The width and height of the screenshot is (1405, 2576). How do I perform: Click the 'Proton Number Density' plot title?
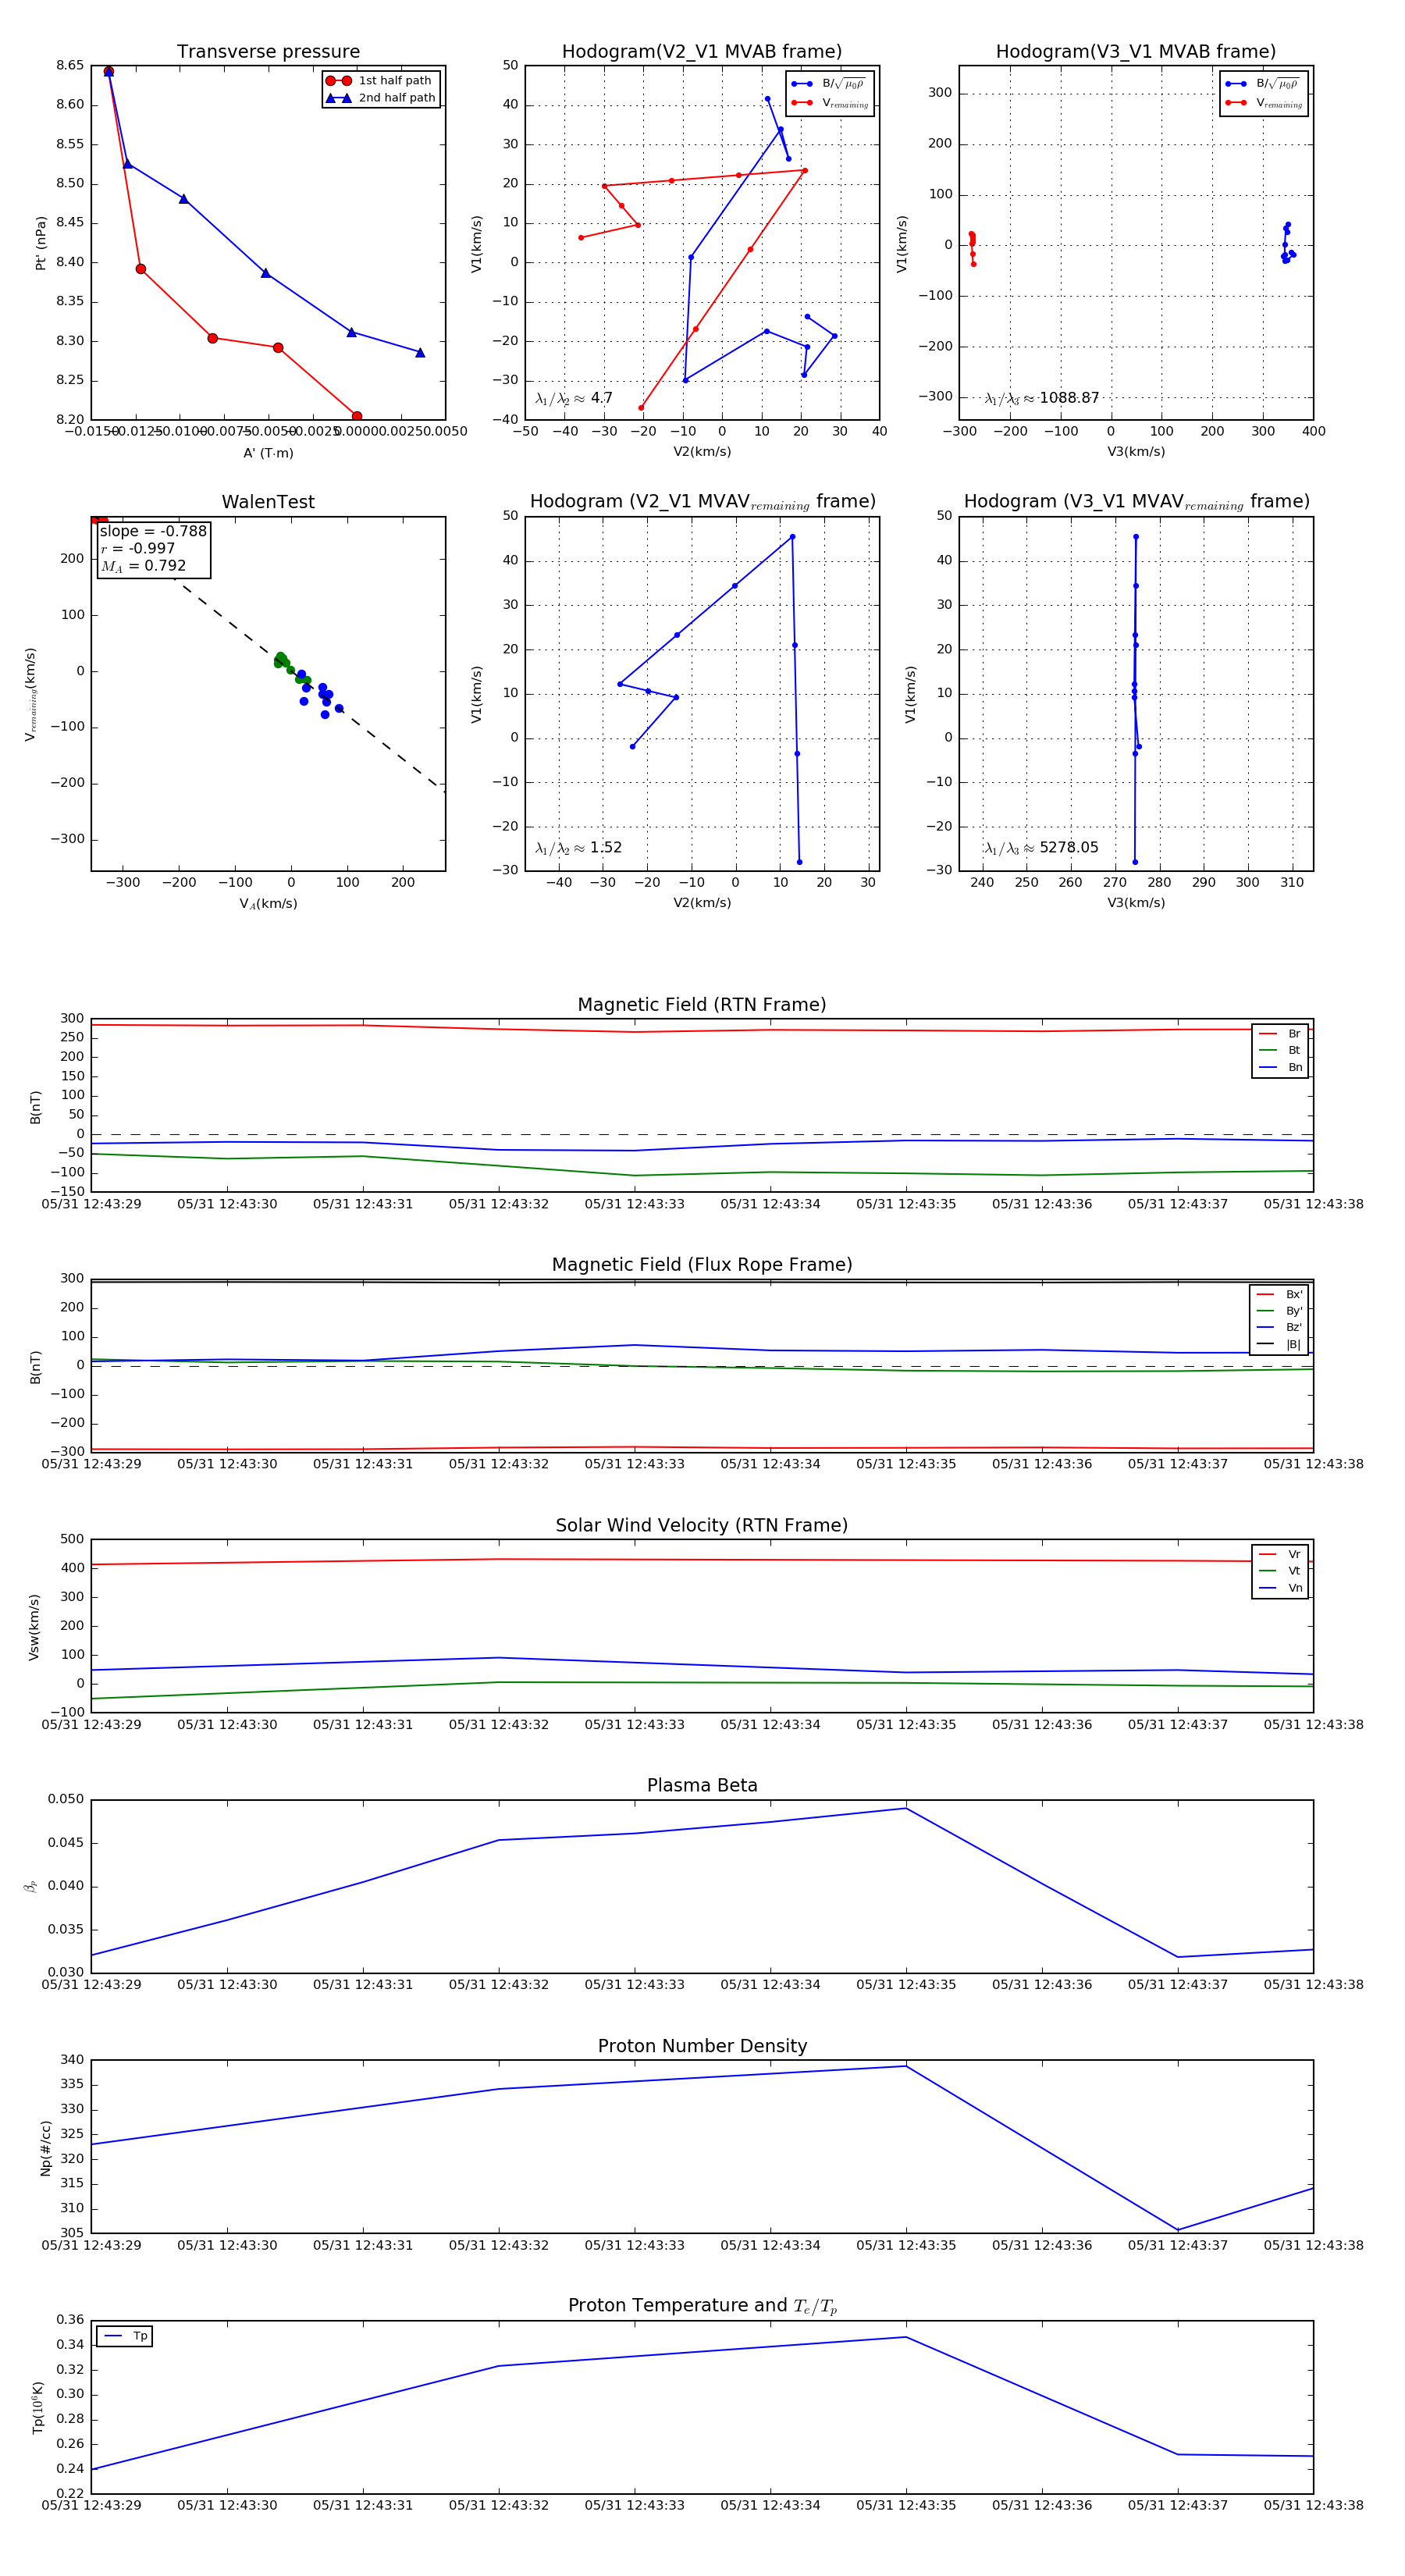tap(702, 2046)
